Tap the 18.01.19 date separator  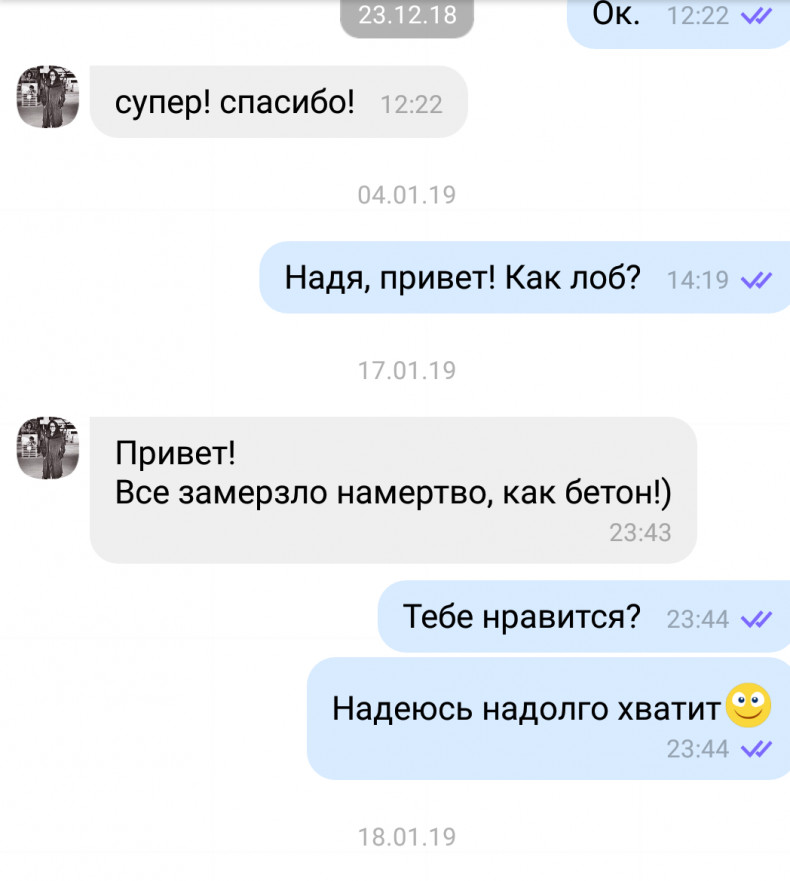click(407, 837)
